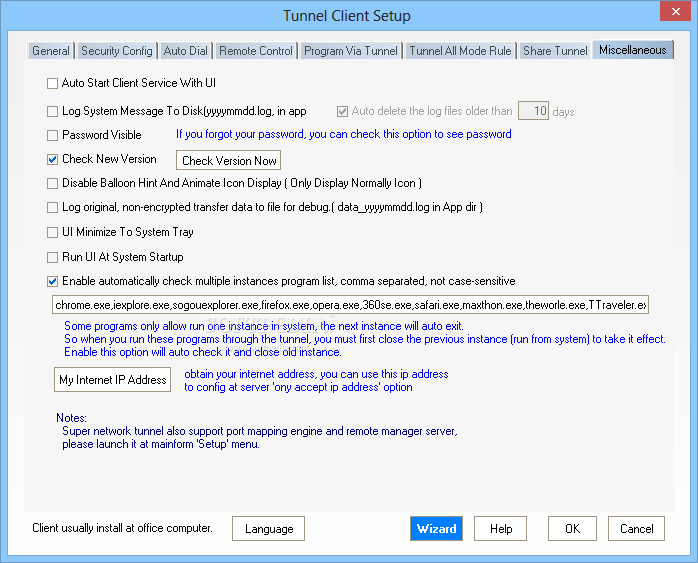The width and height of the screenshot is (698, 563).
Task: Close the Tunnel Client Setup window
Action: click(675, 12)
